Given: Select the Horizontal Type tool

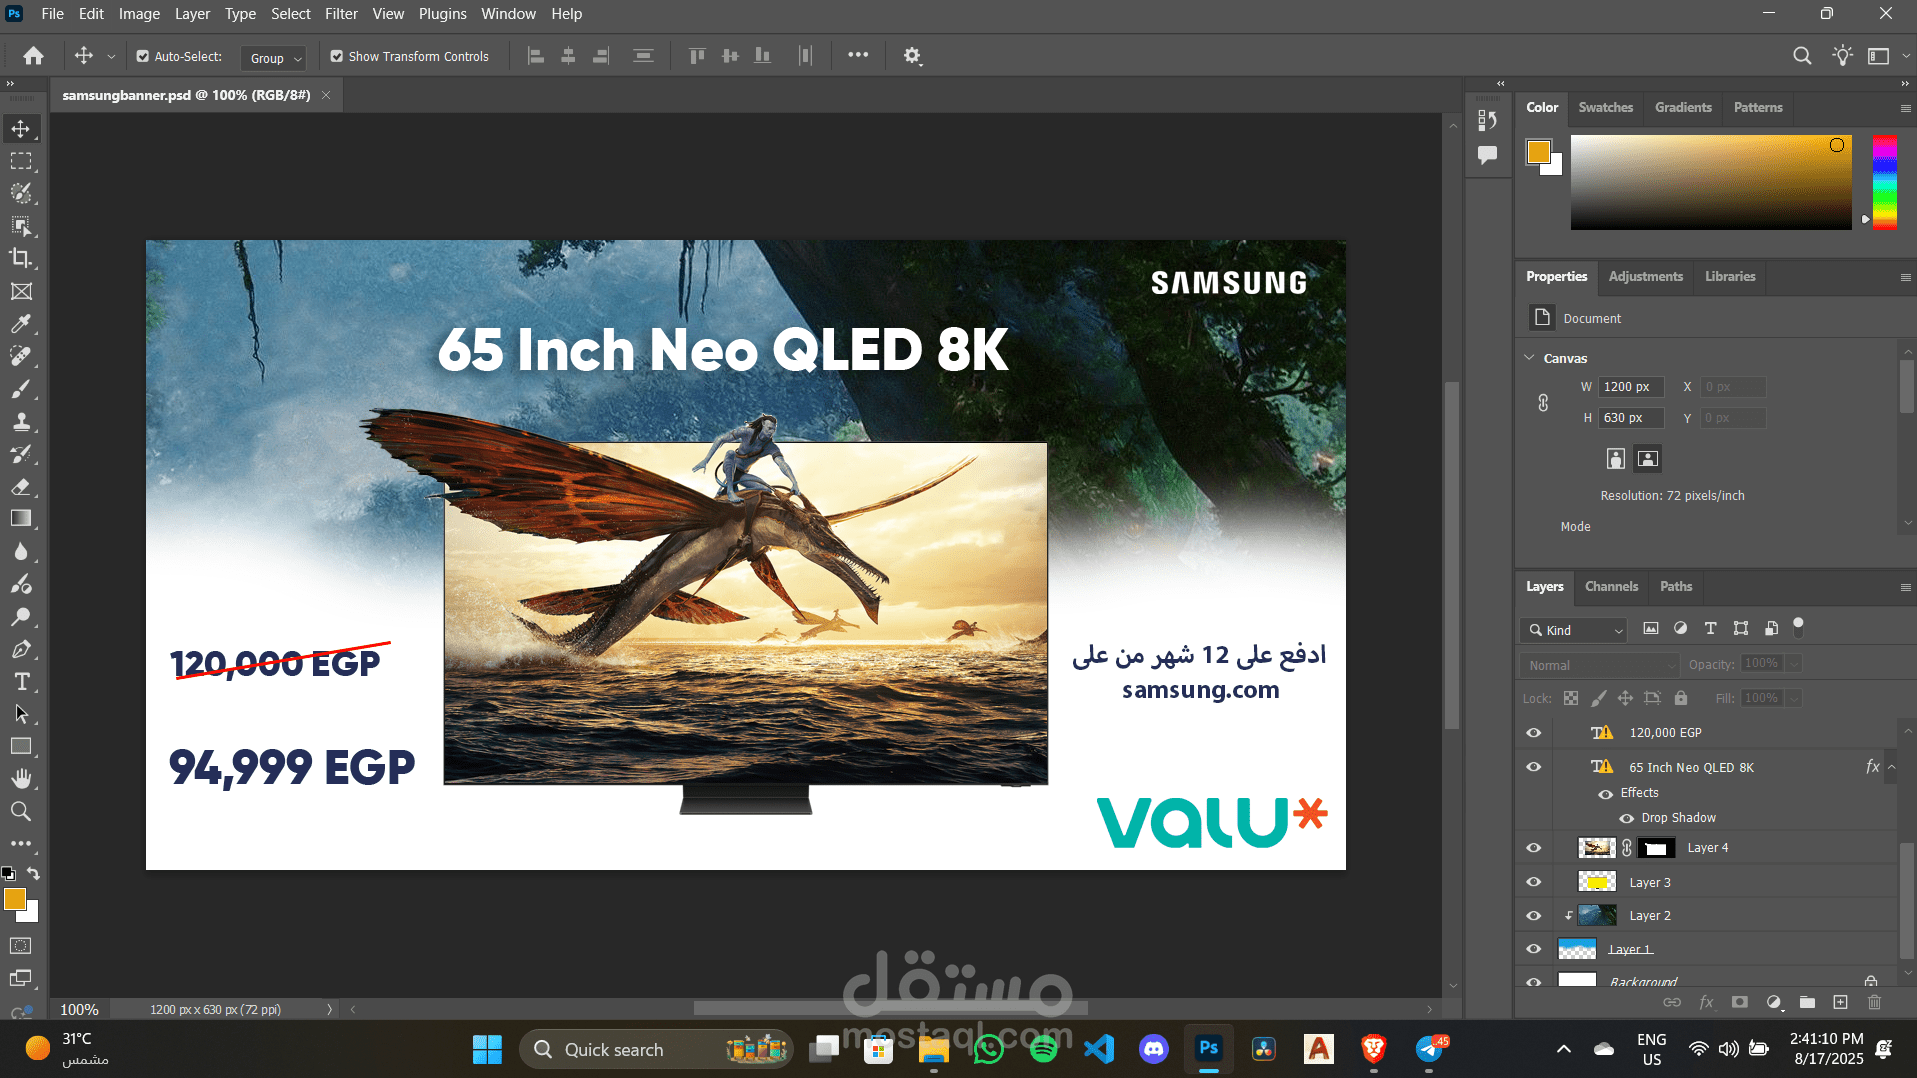Looking at the screenshot, I should 21,681.
